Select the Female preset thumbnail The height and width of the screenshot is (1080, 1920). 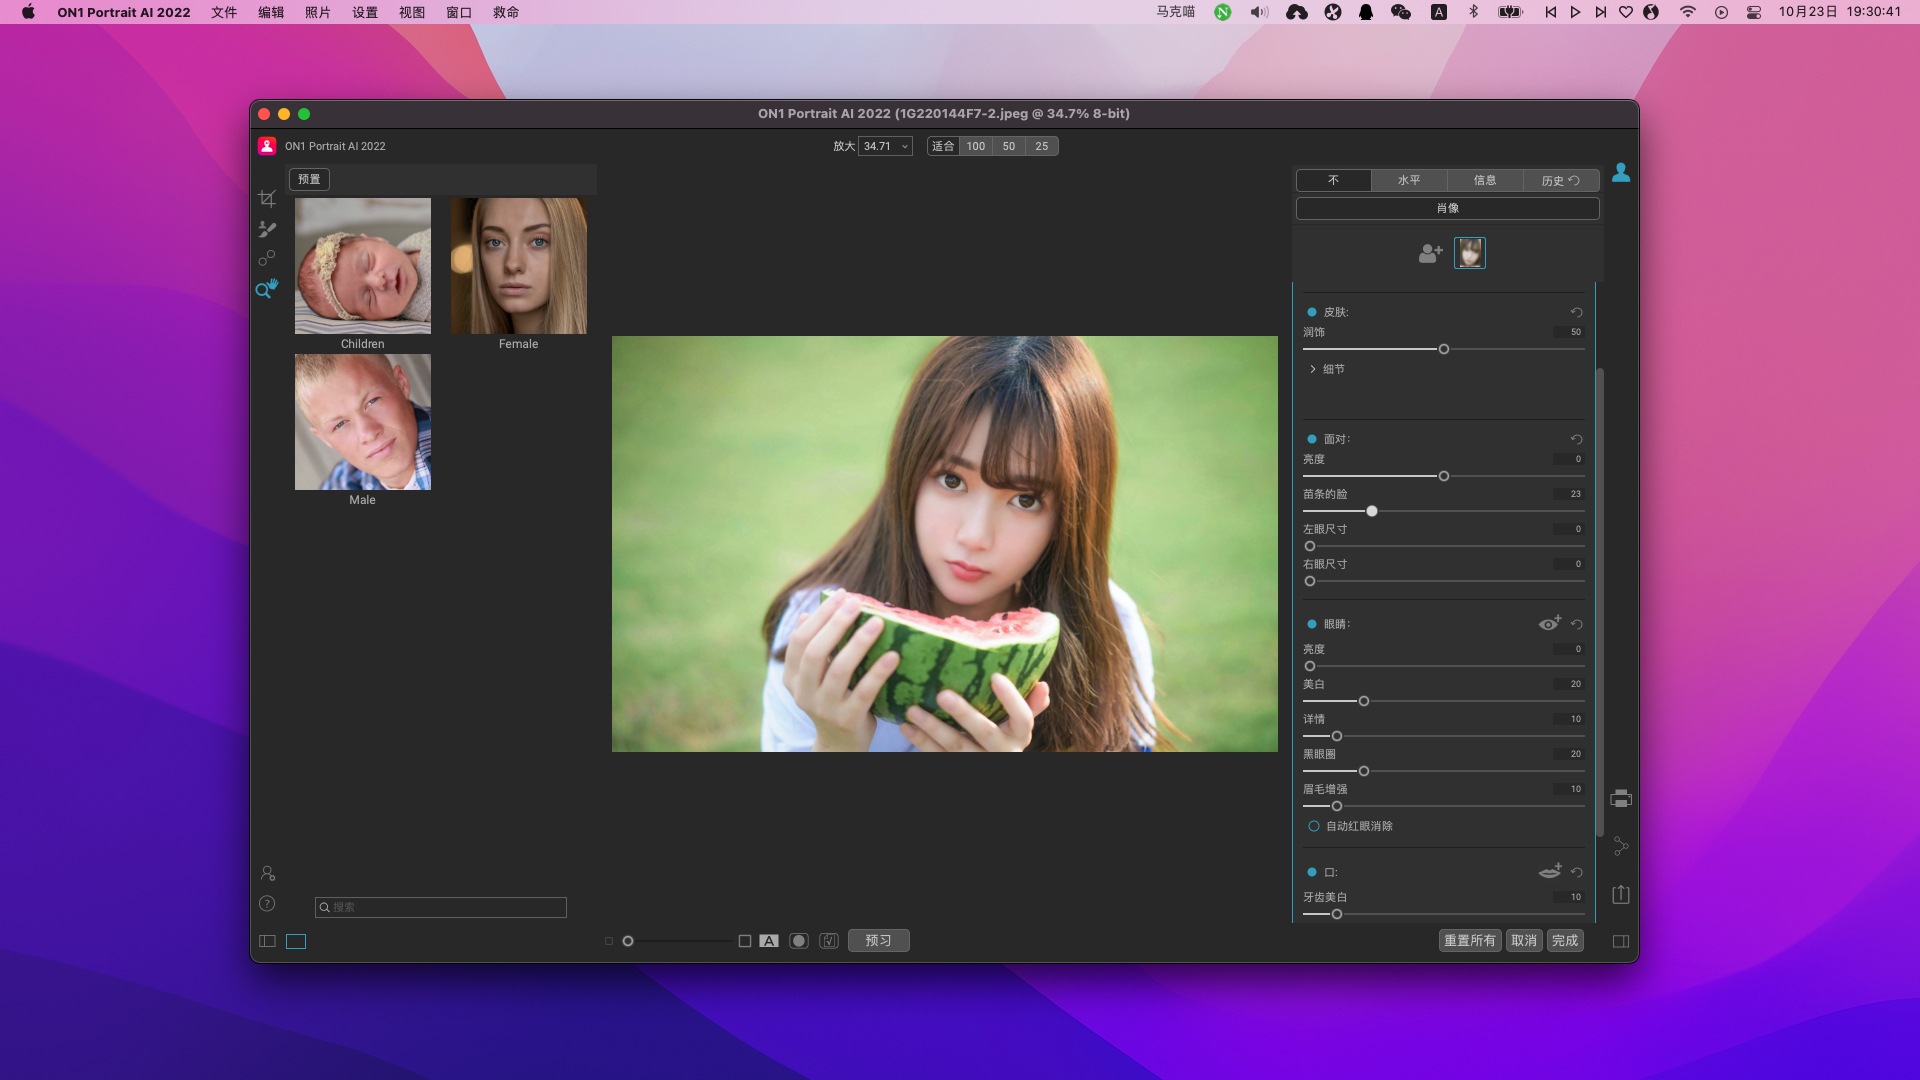coord(518,266)
